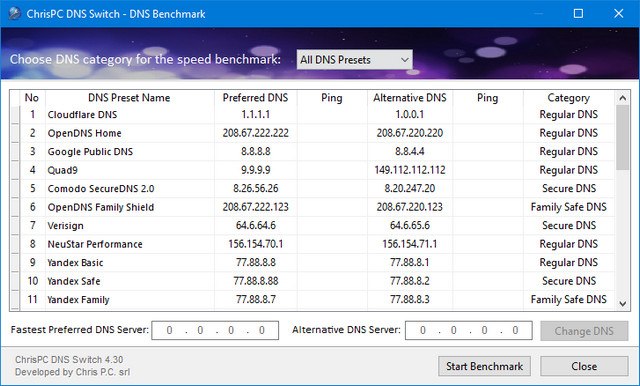Click the vertical scrollbar thumb
This screenshot has height=386, width=640.
tap(622, 138)
